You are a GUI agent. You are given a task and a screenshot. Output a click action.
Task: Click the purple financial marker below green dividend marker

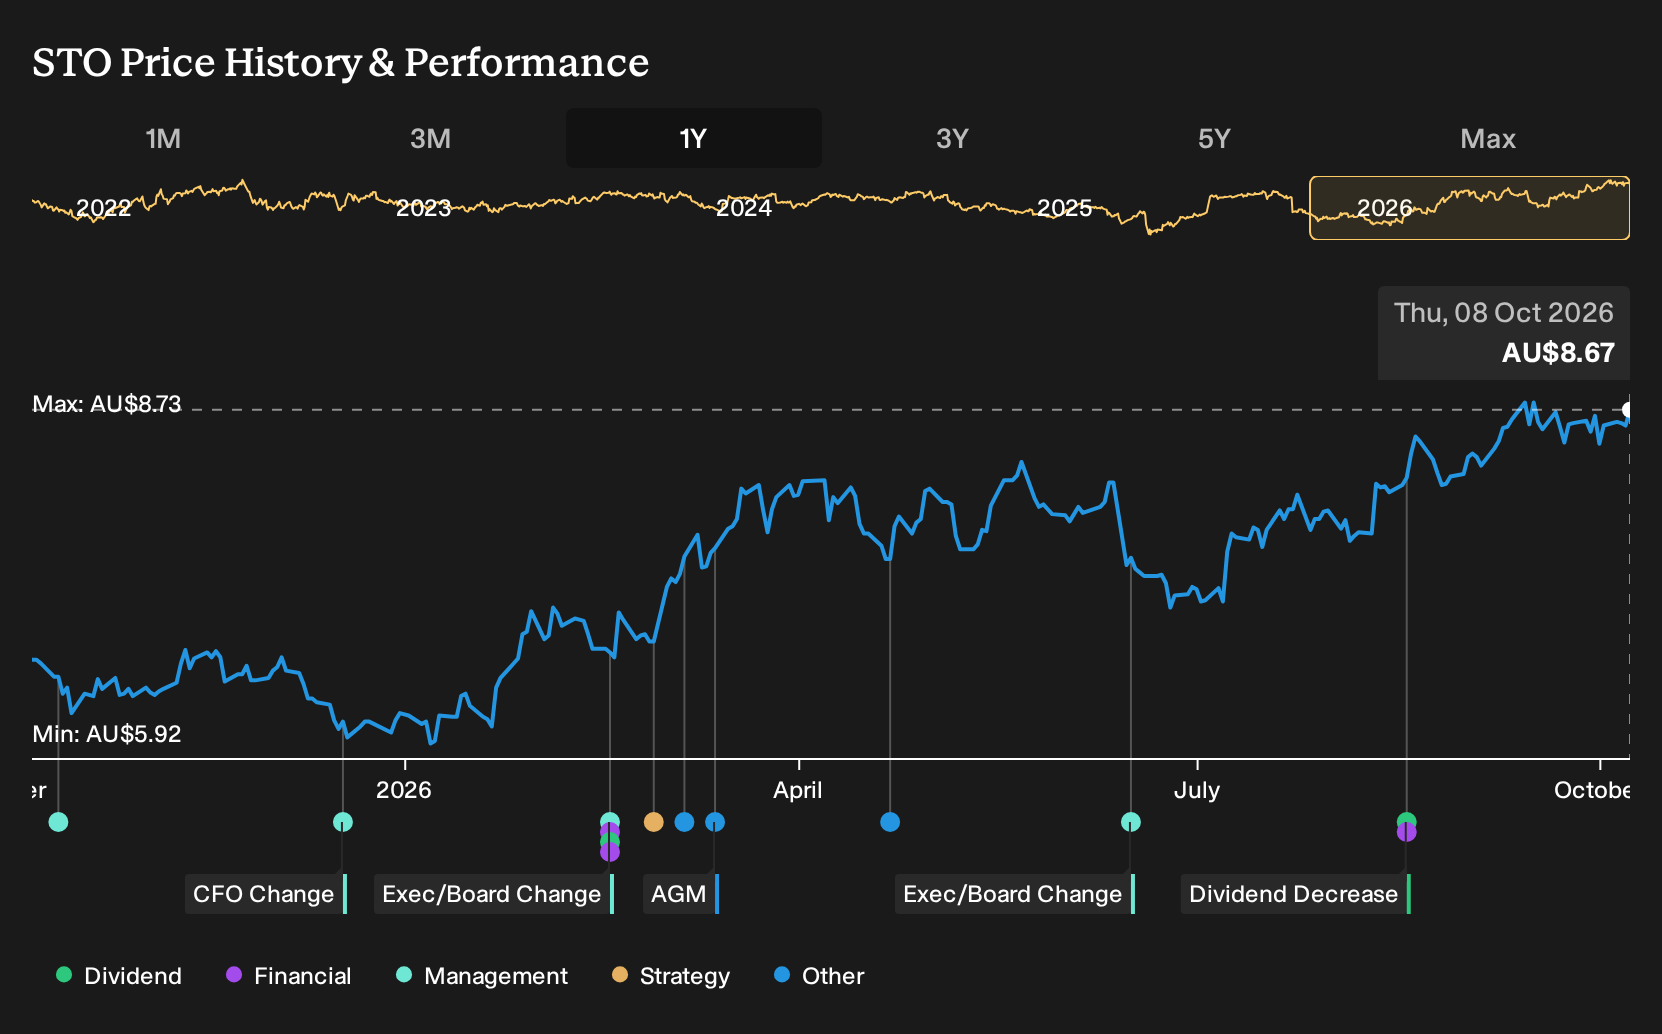point(1407,832)
